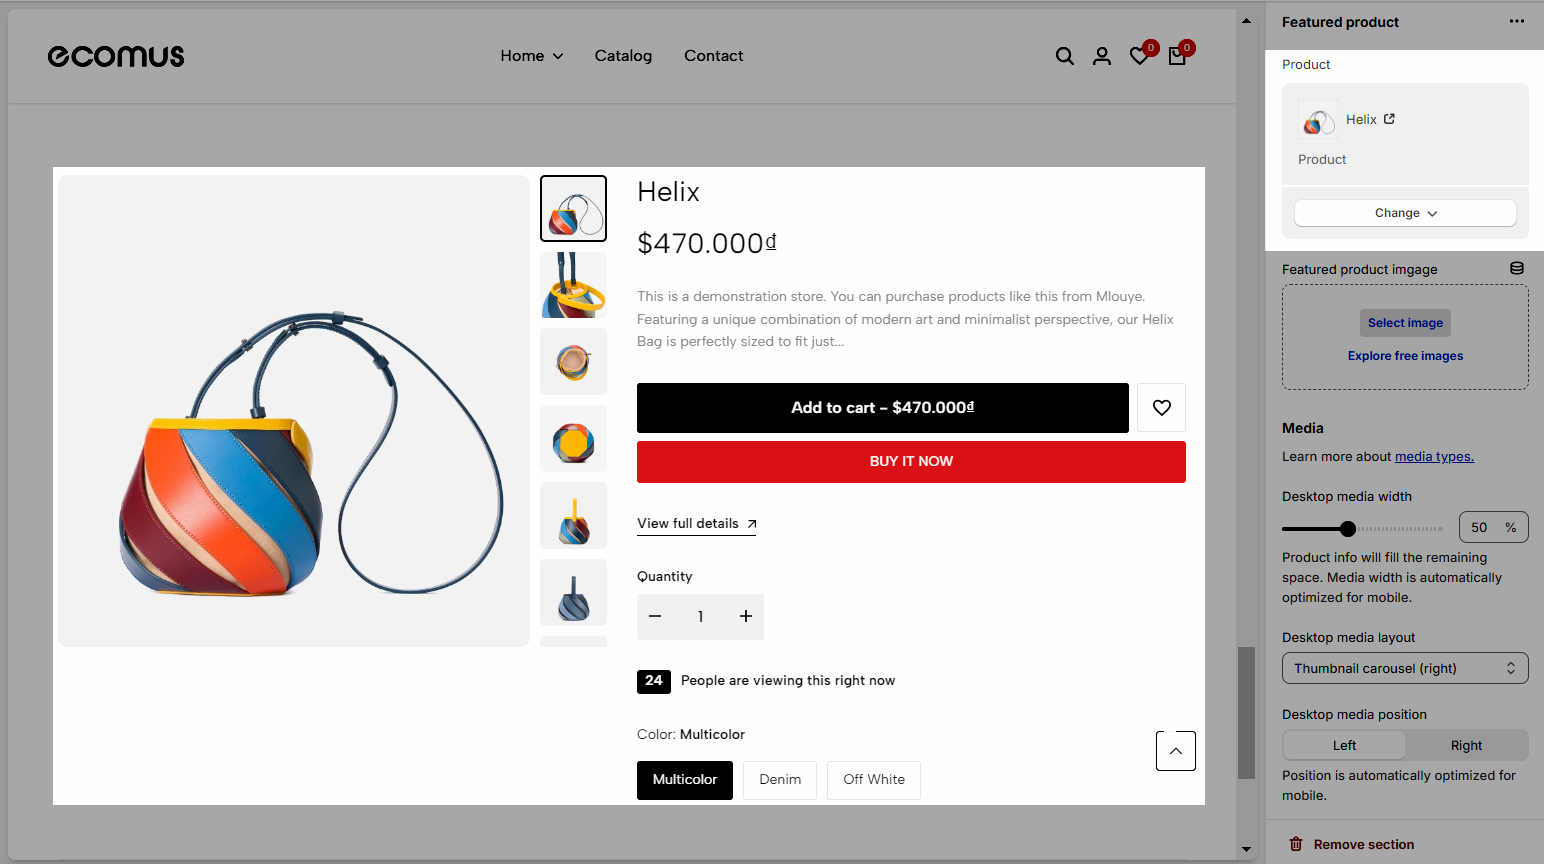Click the Select image button

[1405, 323]
